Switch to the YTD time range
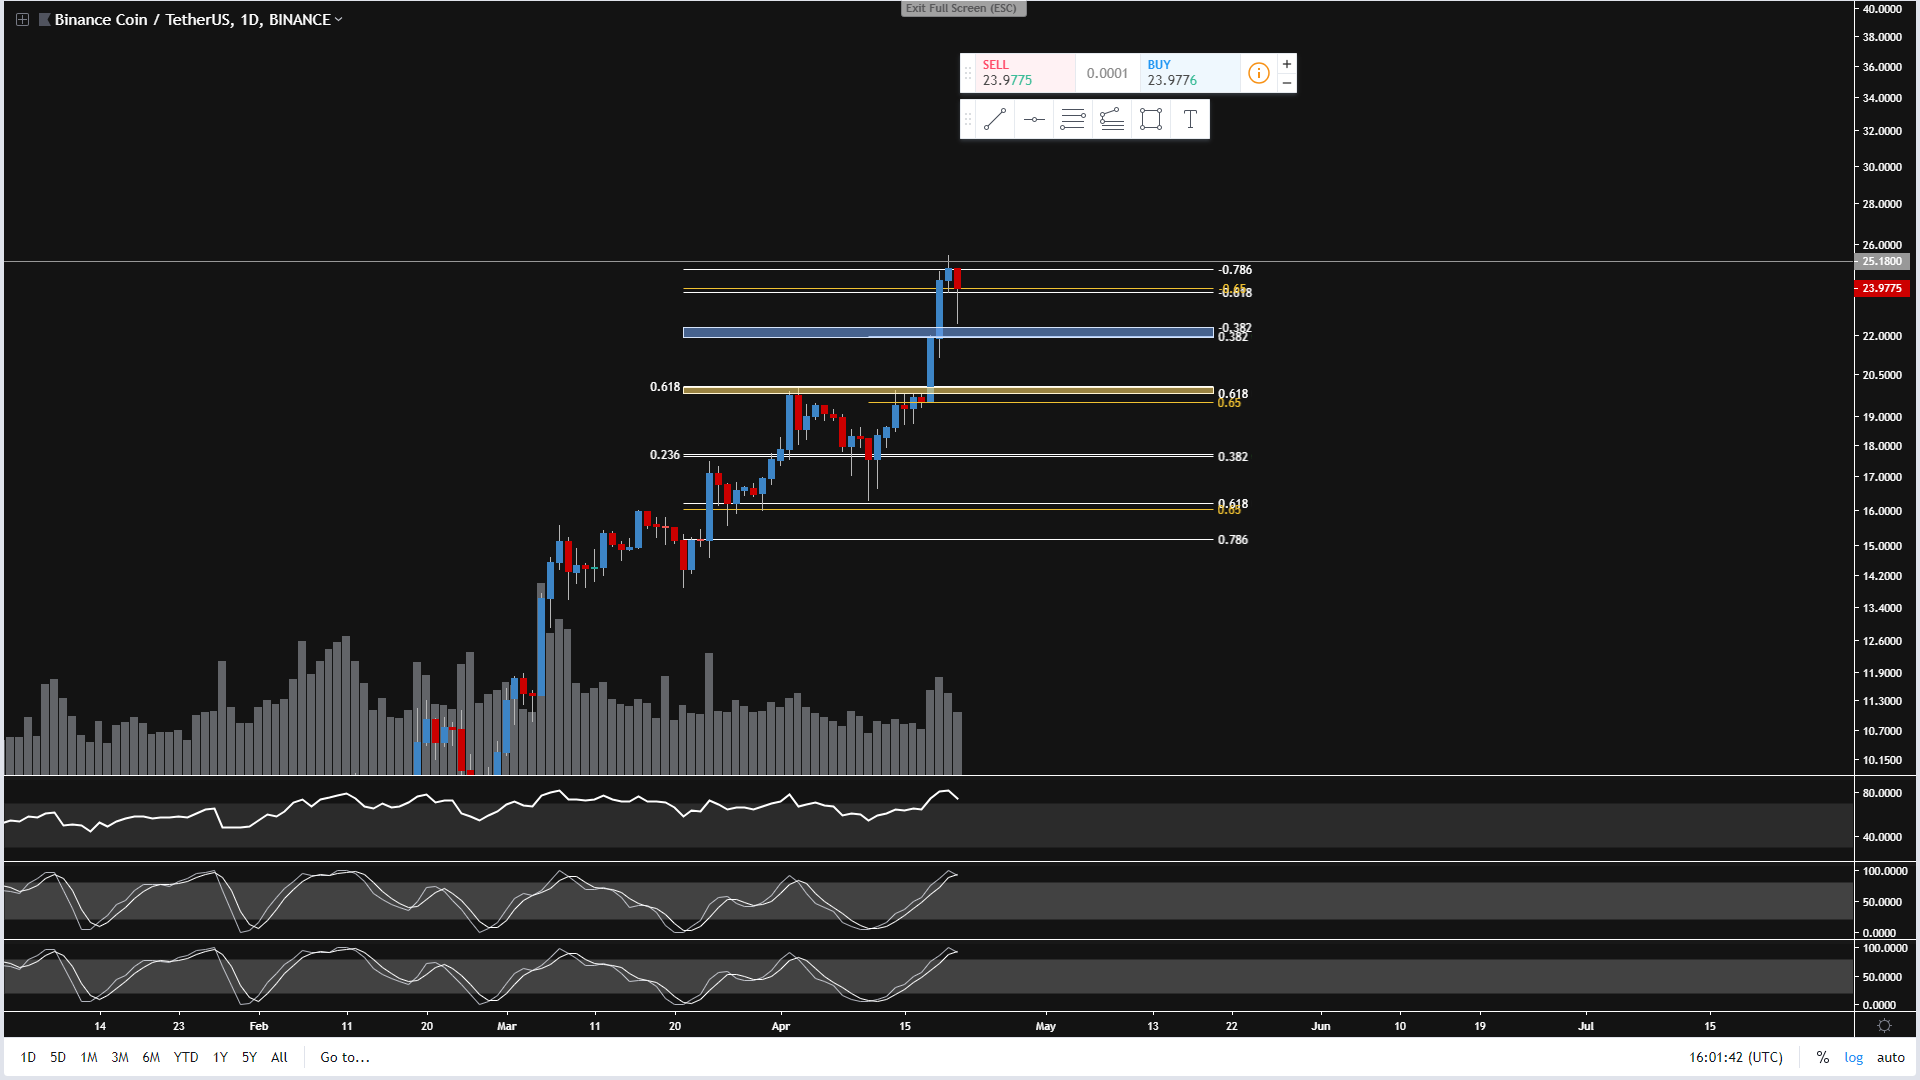This screenshot has width=1920, height=1080. pos(186,1057)
